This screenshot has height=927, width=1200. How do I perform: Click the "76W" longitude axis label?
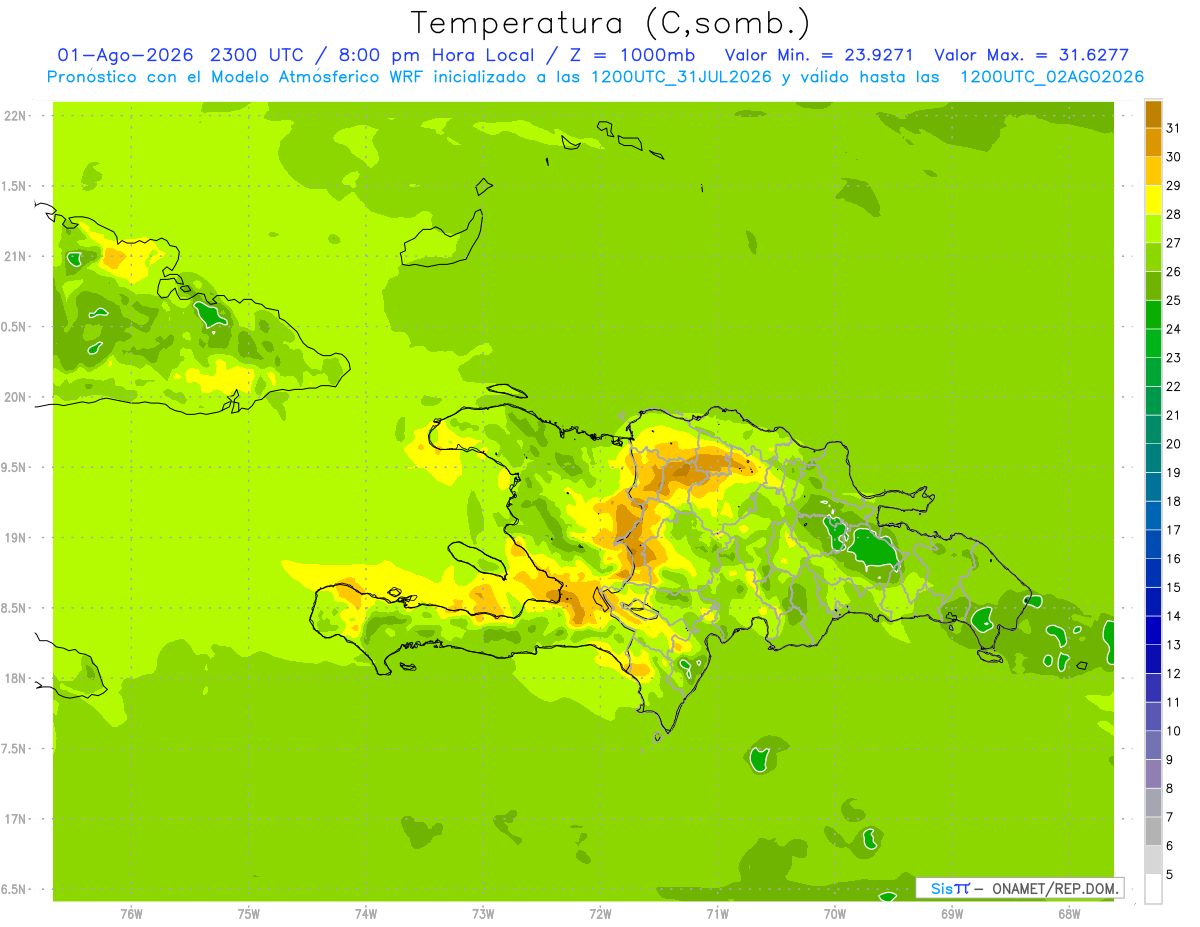pos(131,914)
